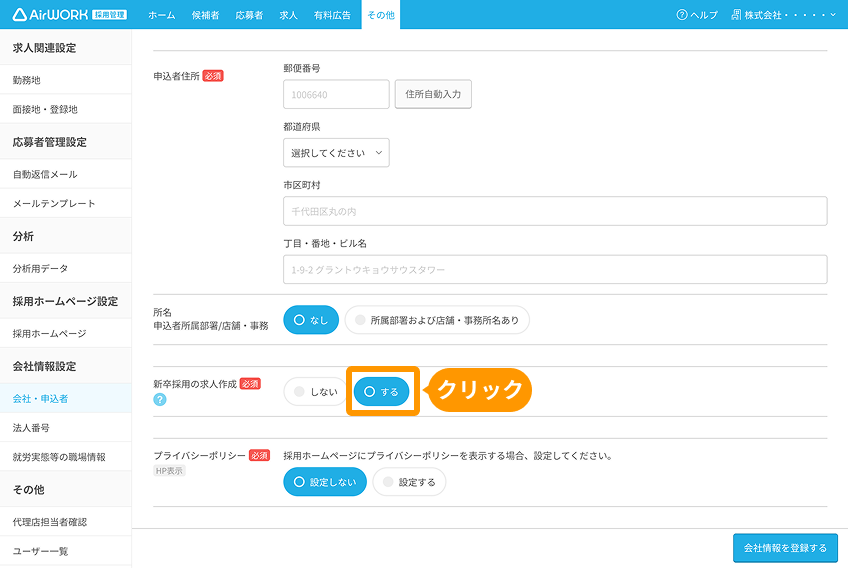Select 設定しない for privacy policy
The image size is (848, 568).
coord(324,482)
